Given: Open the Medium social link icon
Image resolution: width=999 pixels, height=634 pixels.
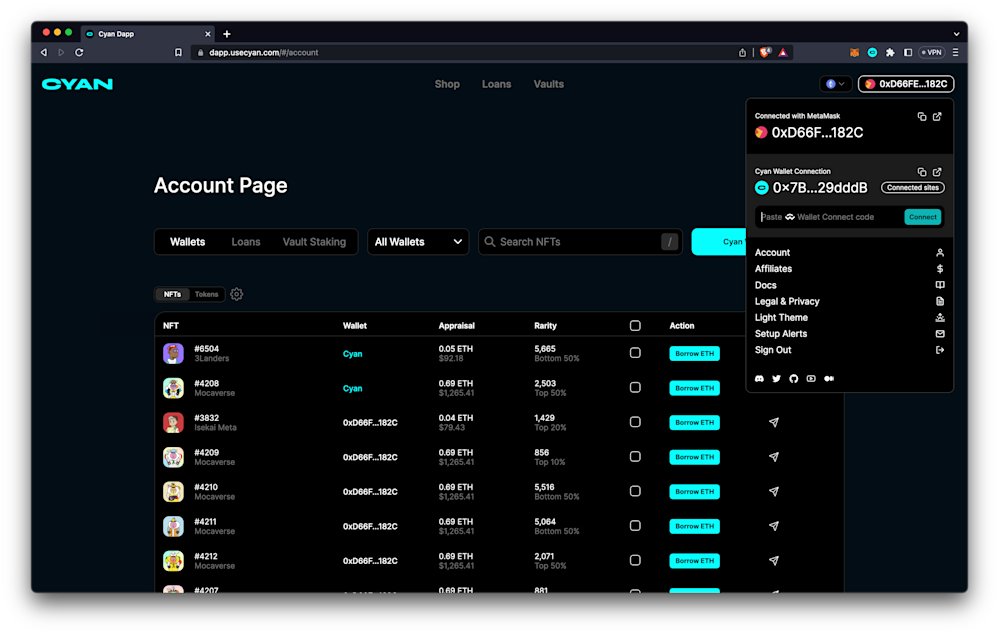Looking at the screenshot, I should pyautogui.click(x=829, y=378).
